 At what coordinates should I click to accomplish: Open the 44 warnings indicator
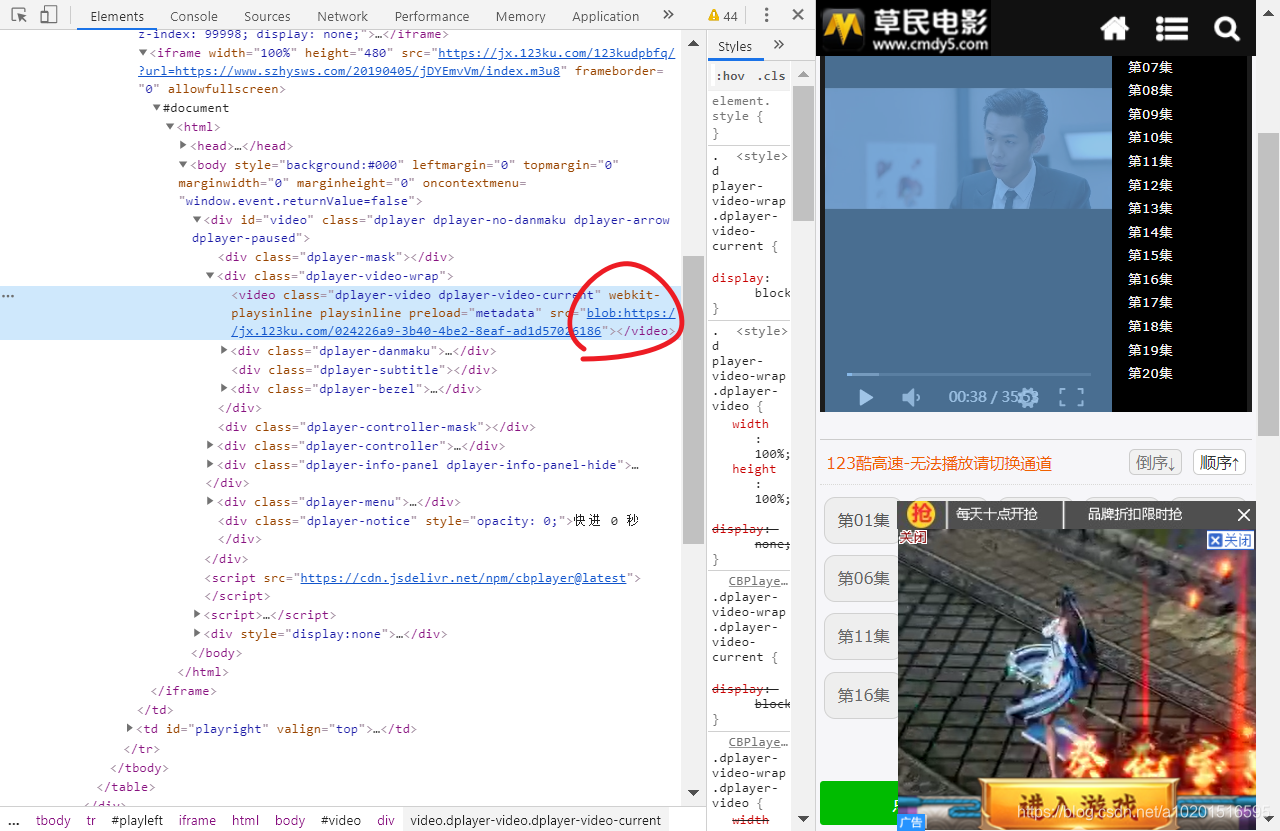coord(723,15)
